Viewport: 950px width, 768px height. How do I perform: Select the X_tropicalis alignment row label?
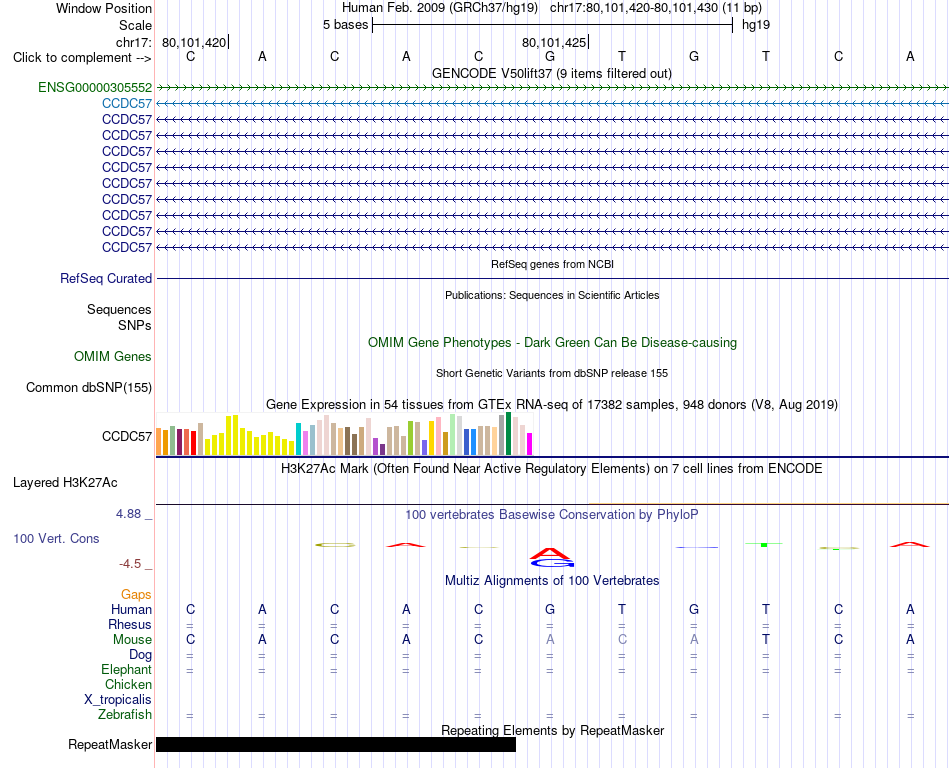coord(118,700)
